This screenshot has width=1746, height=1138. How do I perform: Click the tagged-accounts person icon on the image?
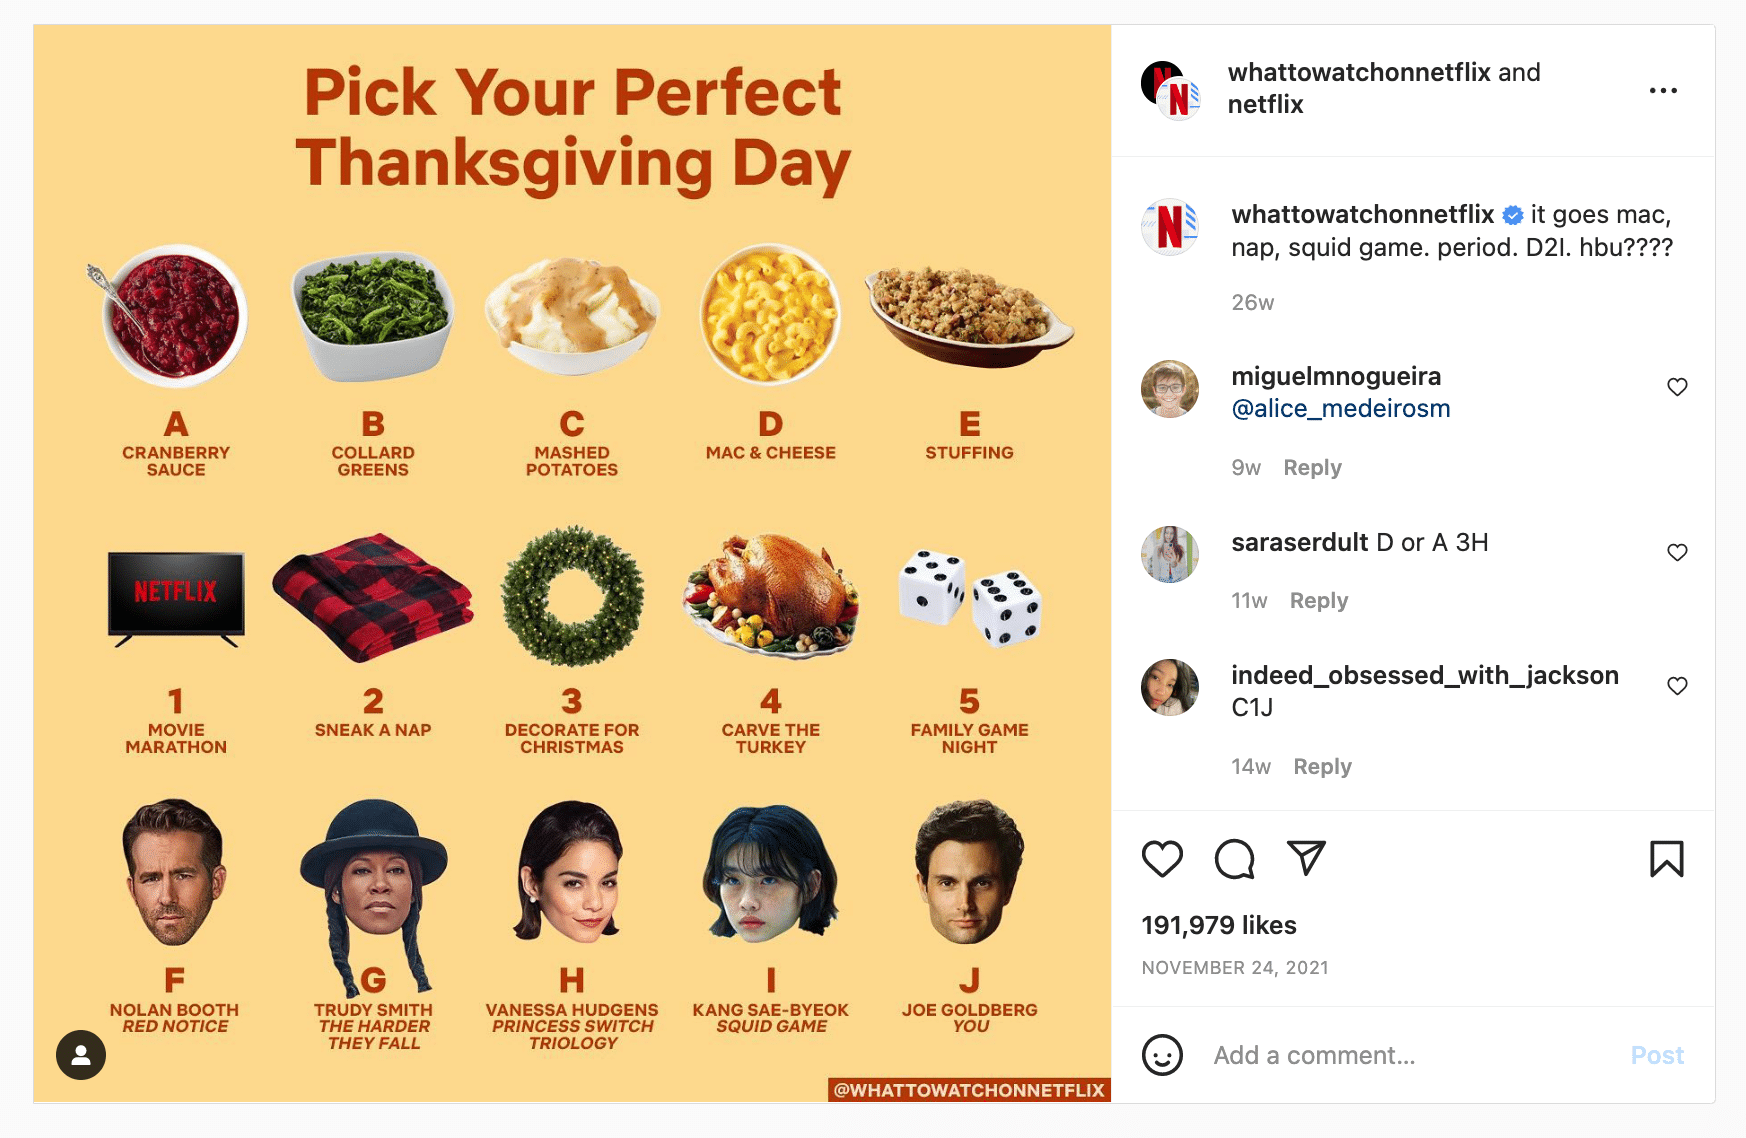coord(81,1055)
